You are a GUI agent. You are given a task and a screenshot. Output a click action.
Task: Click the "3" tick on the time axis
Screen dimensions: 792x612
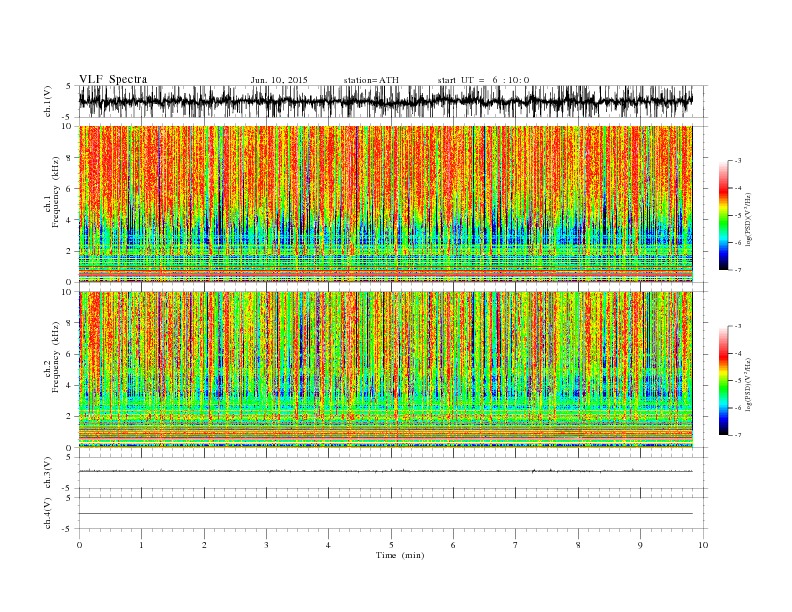(x=266, y=545)
